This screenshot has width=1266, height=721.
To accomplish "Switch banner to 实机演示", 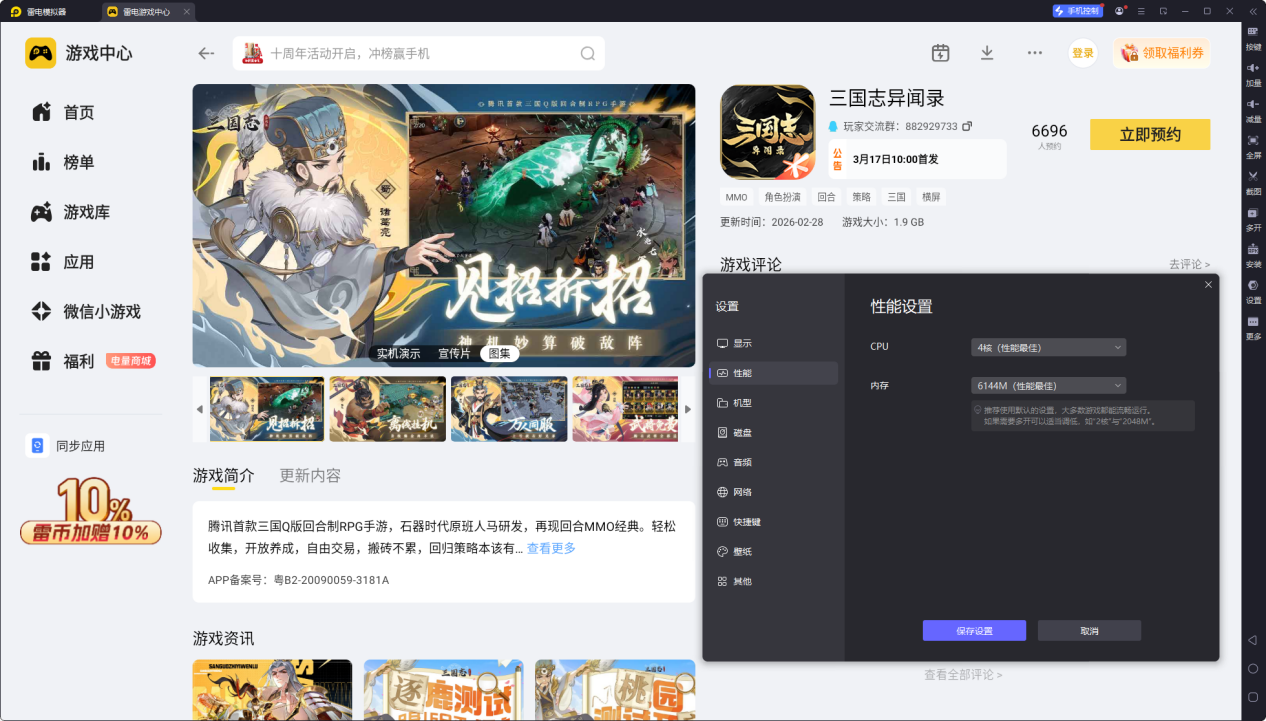I will pyautogui.click(x=398, y=353).
